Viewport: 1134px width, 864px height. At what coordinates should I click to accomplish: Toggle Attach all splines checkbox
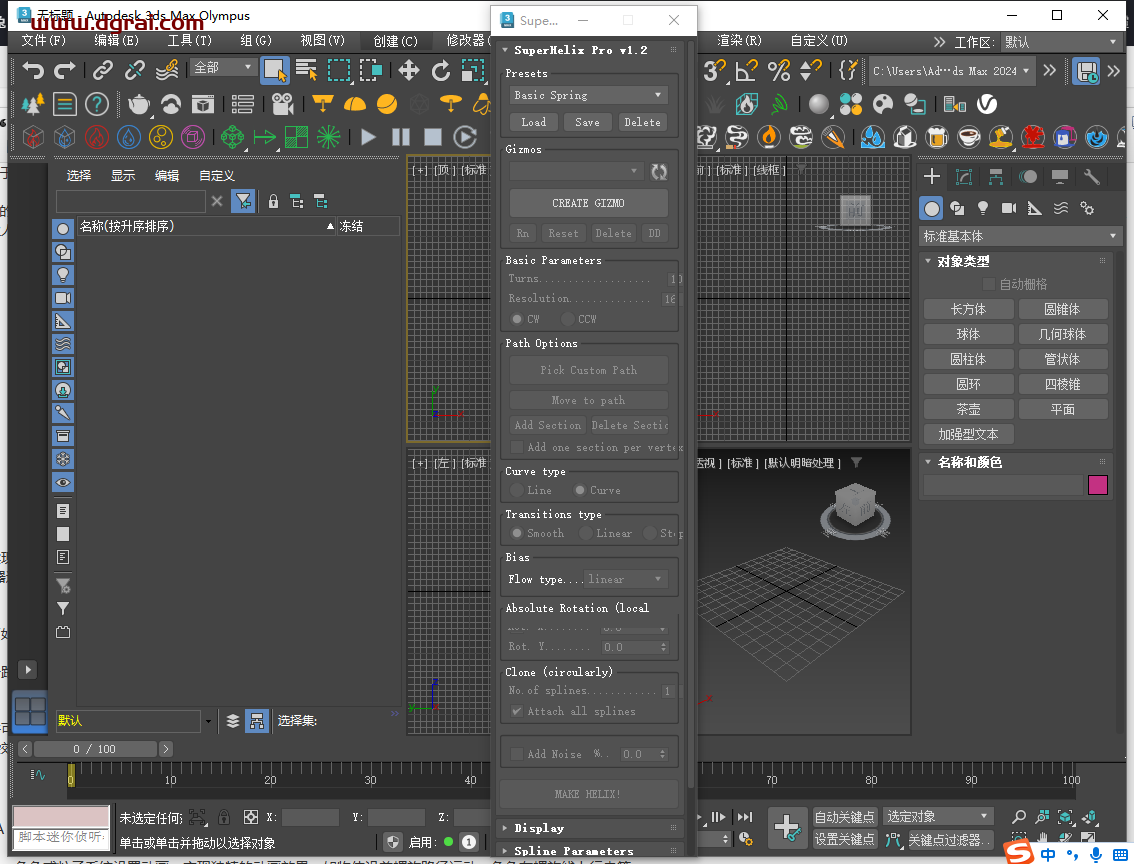point(516,711)
